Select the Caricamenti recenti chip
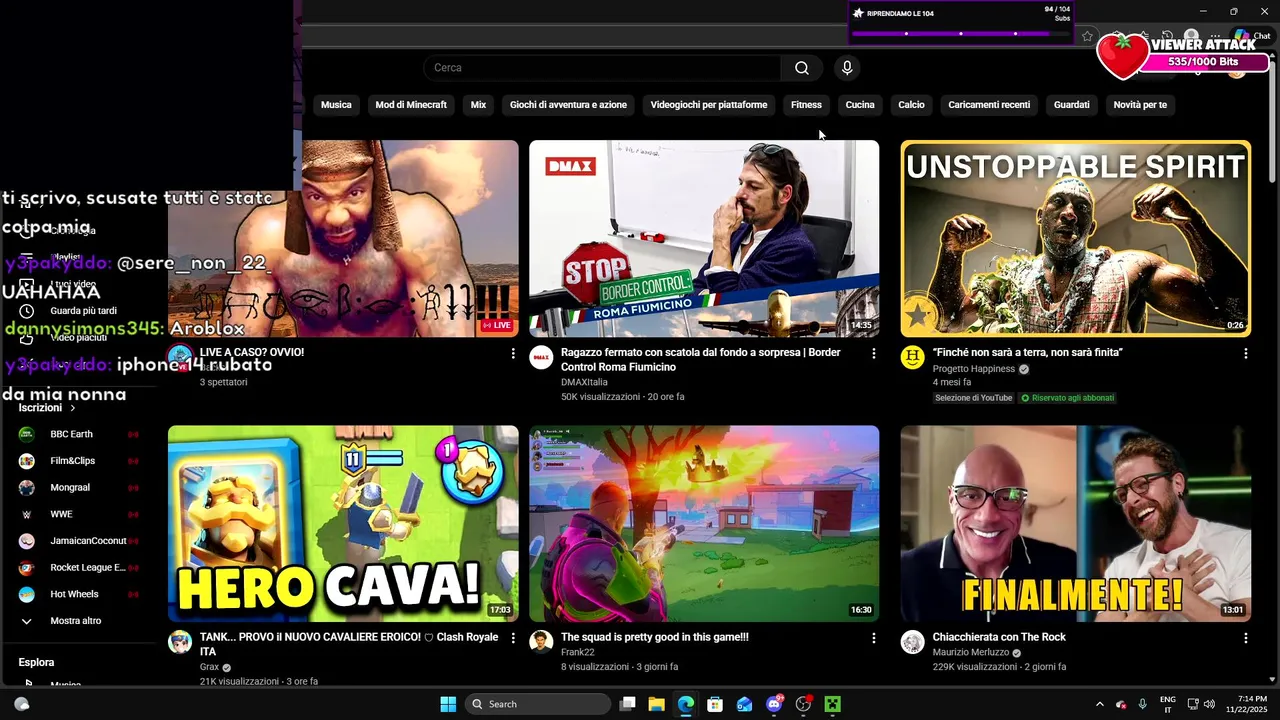Screen dimensions: 1280x720 click(989, 105)
